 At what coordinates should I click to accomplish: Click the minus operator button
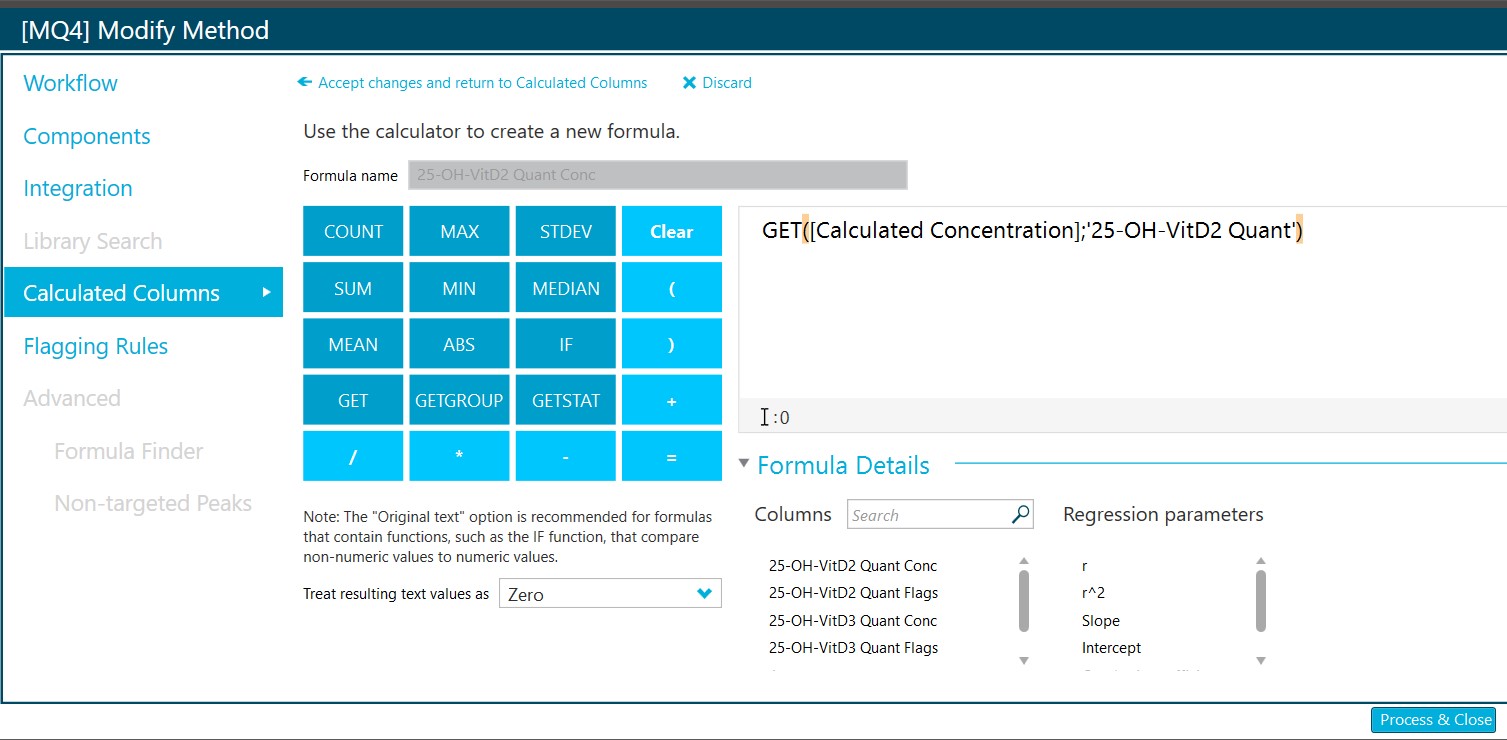pyautogui.click(x=566, y=456)
